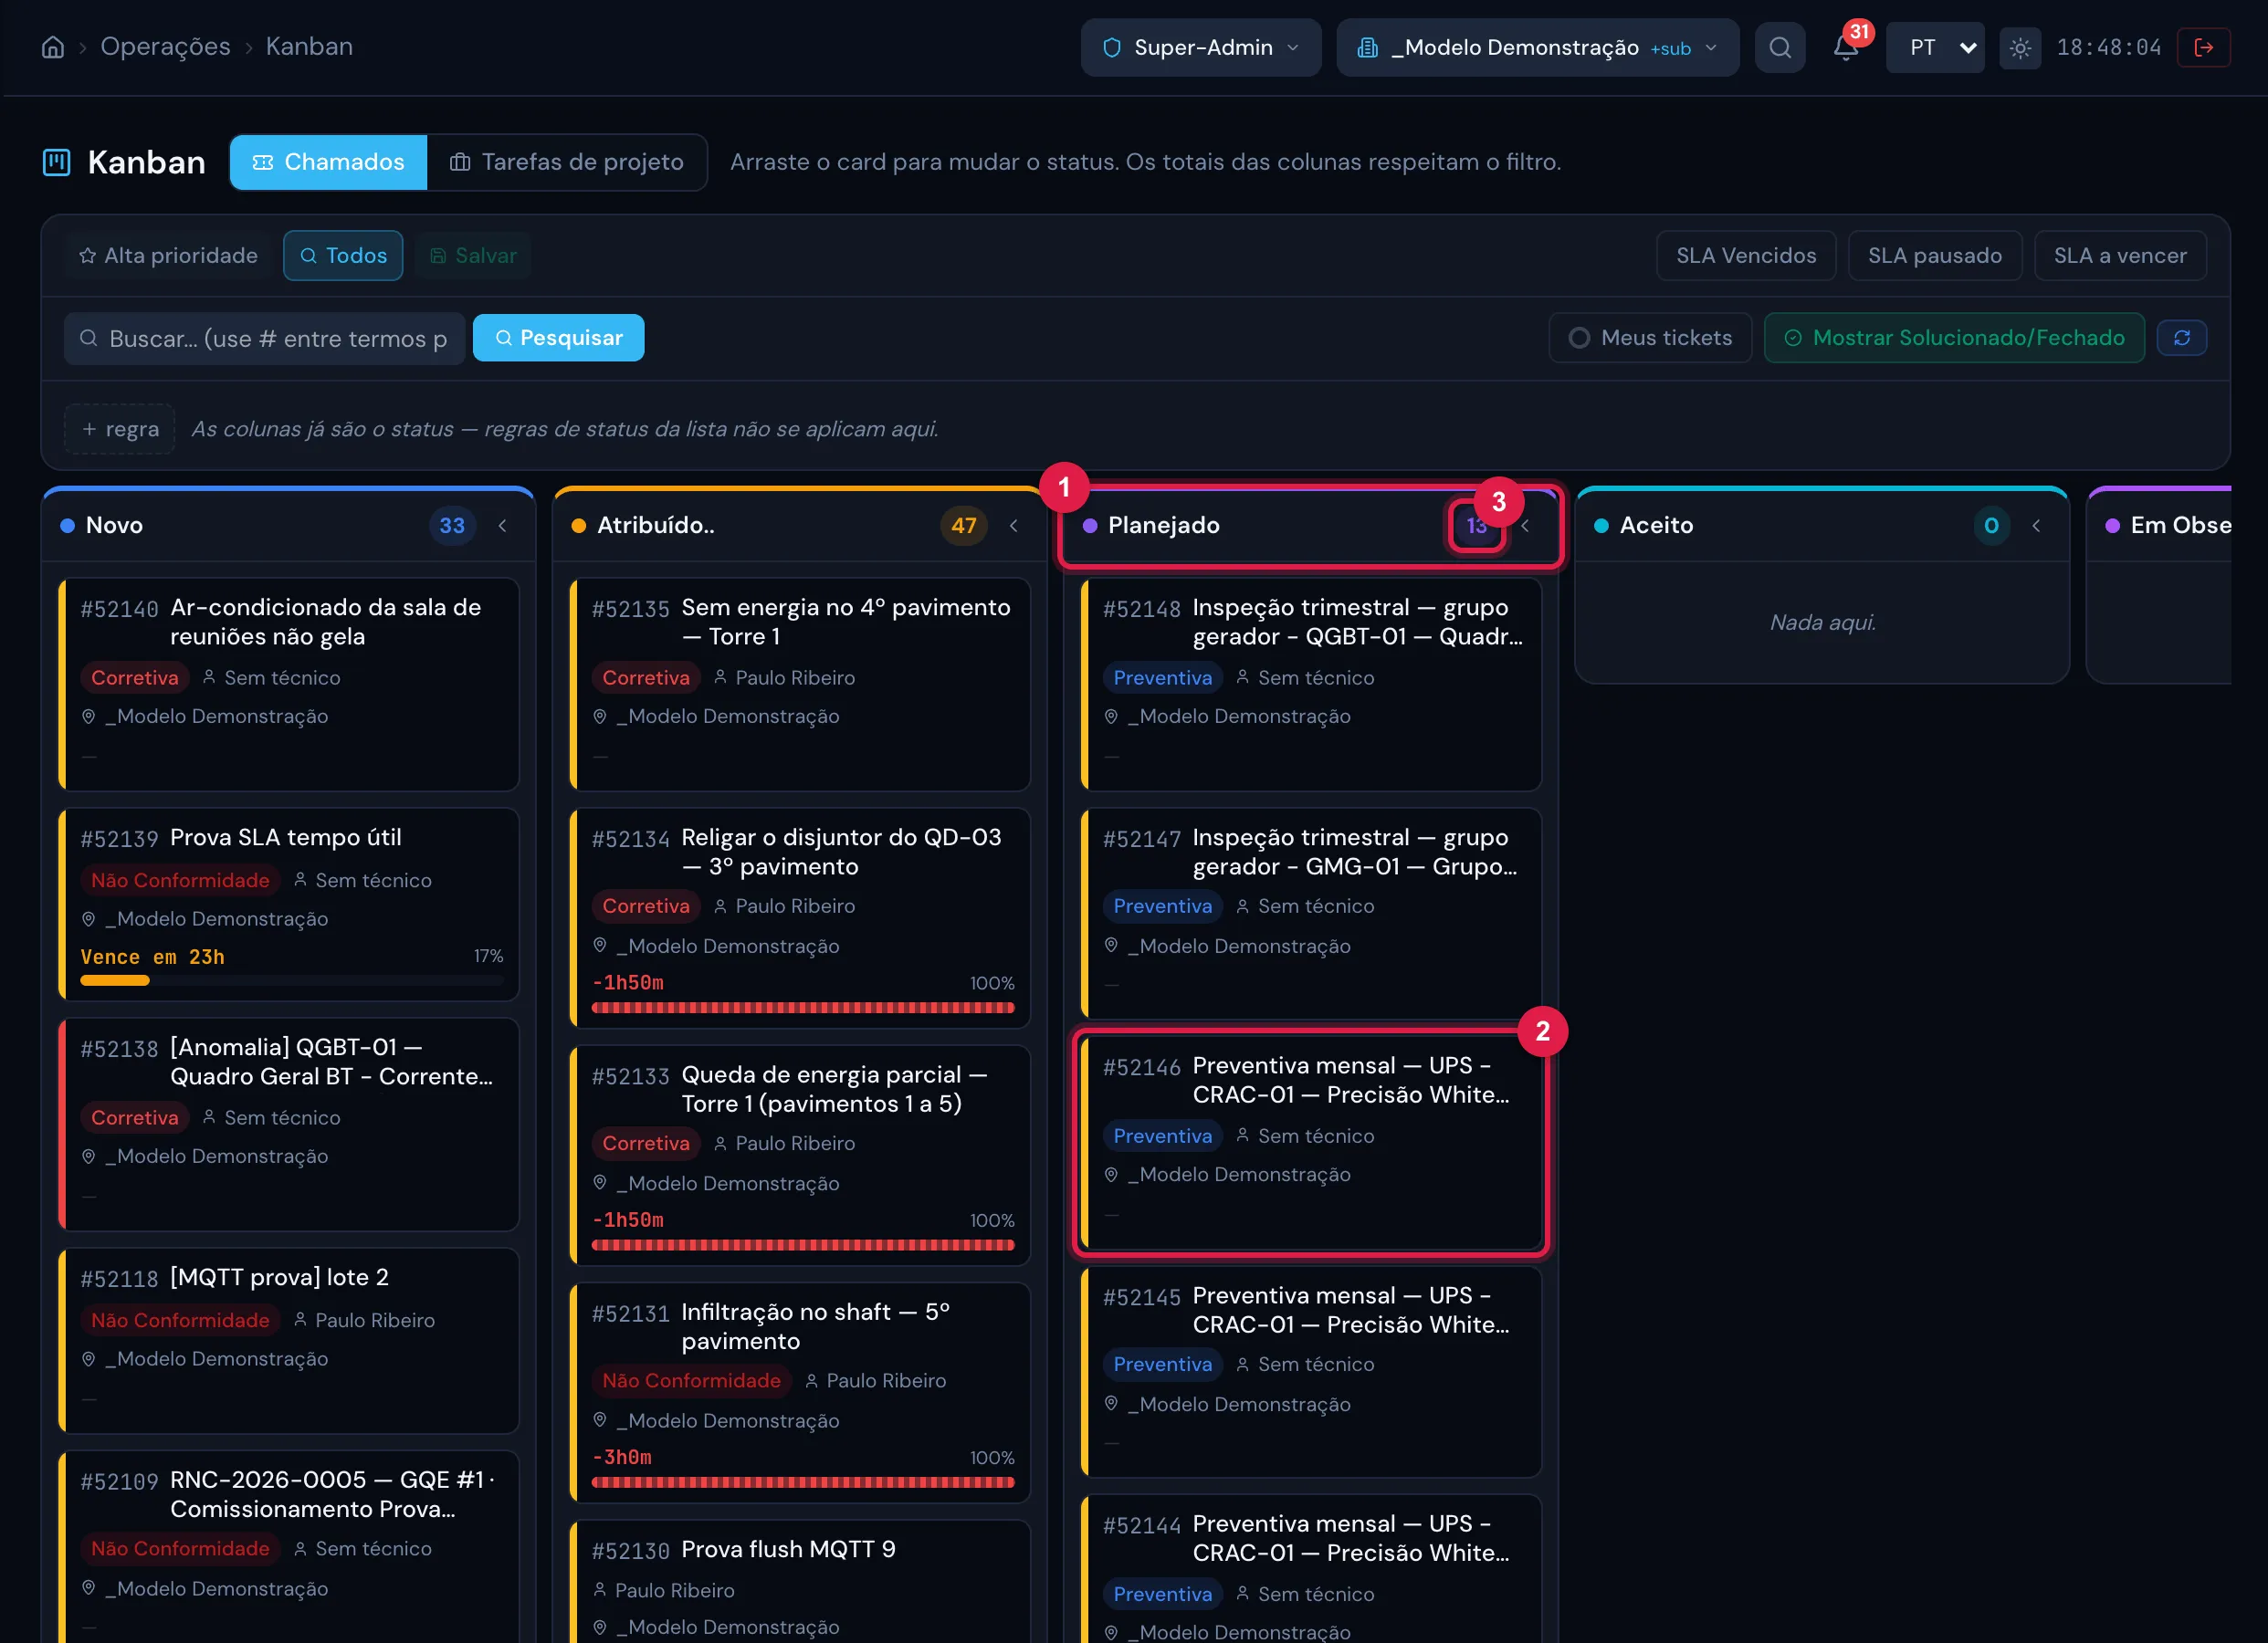Click location icon on #52140 card
Image resolution: width=2268 pixels, height=1643 pixels.
coord(88,717)
